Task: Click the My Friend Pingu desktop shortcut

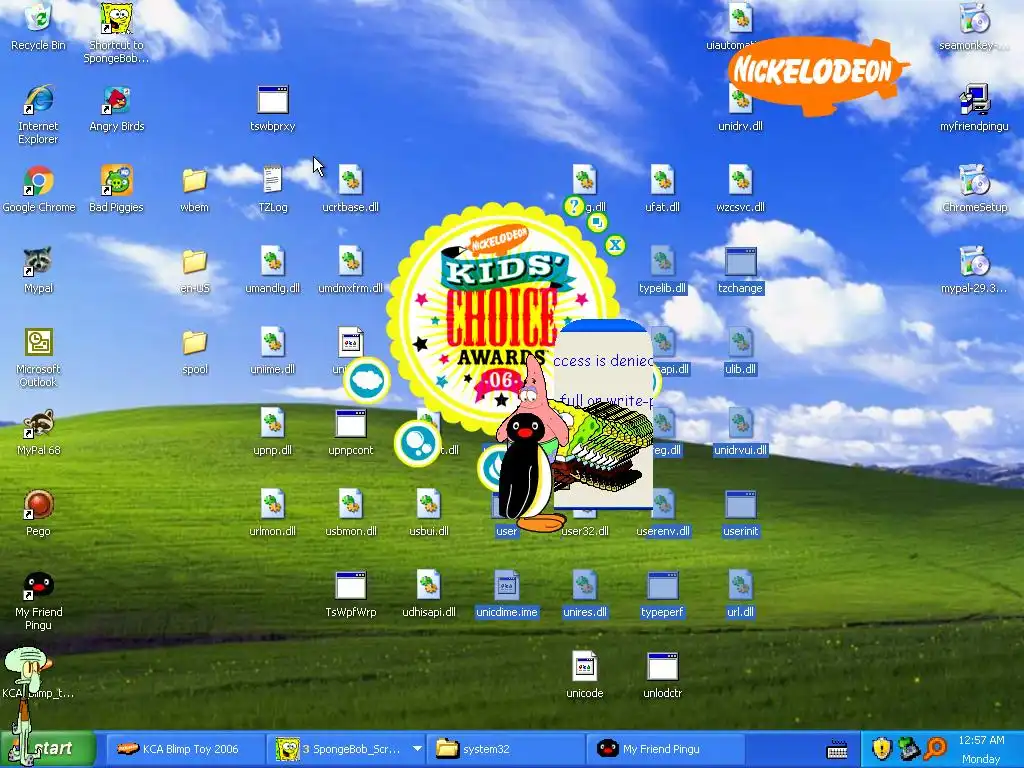Action: coord(38,601)
